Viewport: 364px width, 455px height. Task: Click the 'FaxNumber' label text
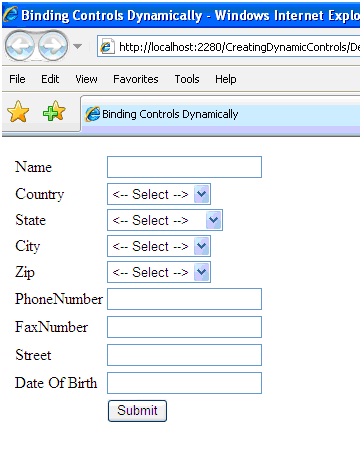pyautogui.click(x=51, y=327)
